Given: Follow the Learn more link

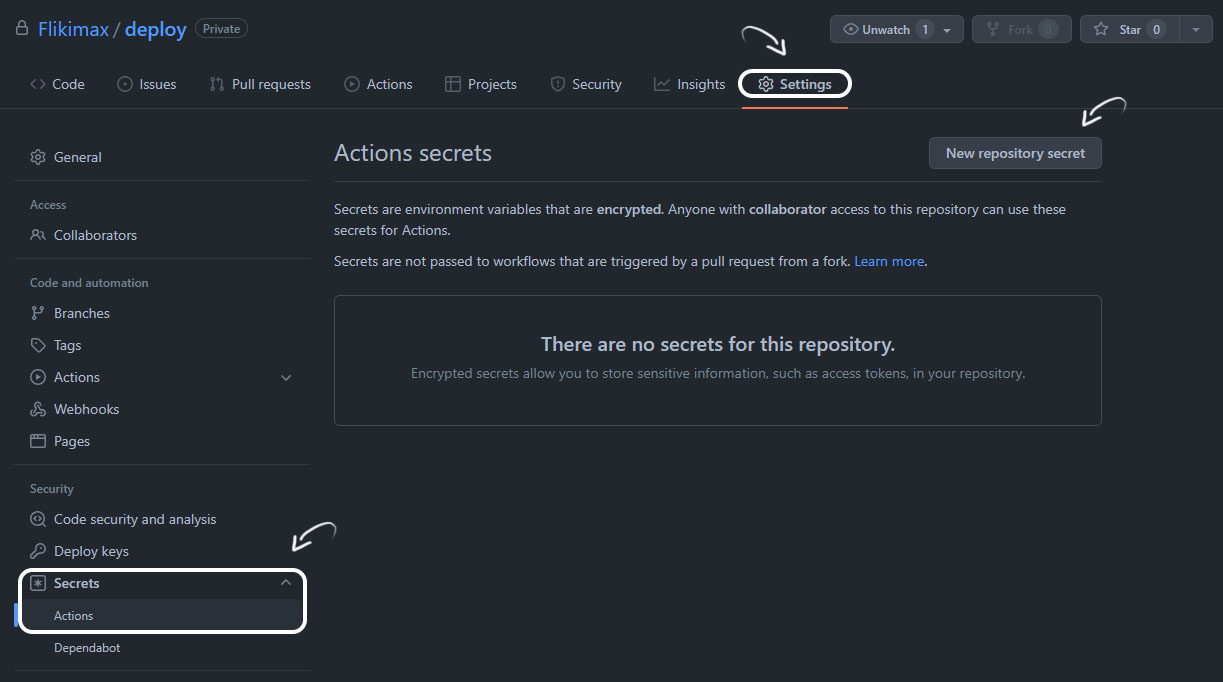Looking at the screenshot, I should pos(888,261).
